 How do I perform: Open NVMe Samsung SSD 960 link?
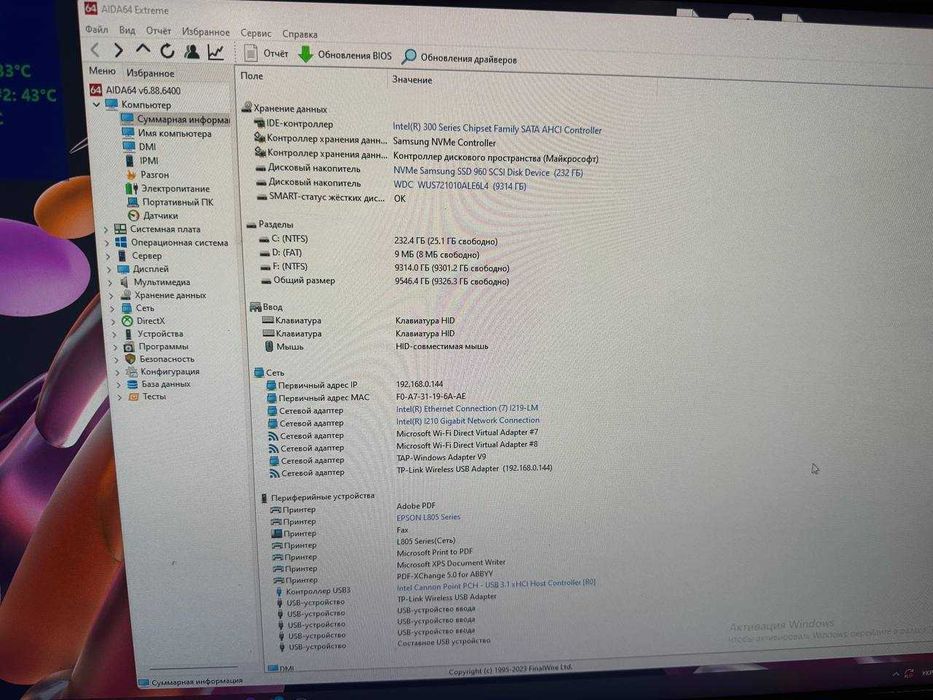tap(488, 172)
